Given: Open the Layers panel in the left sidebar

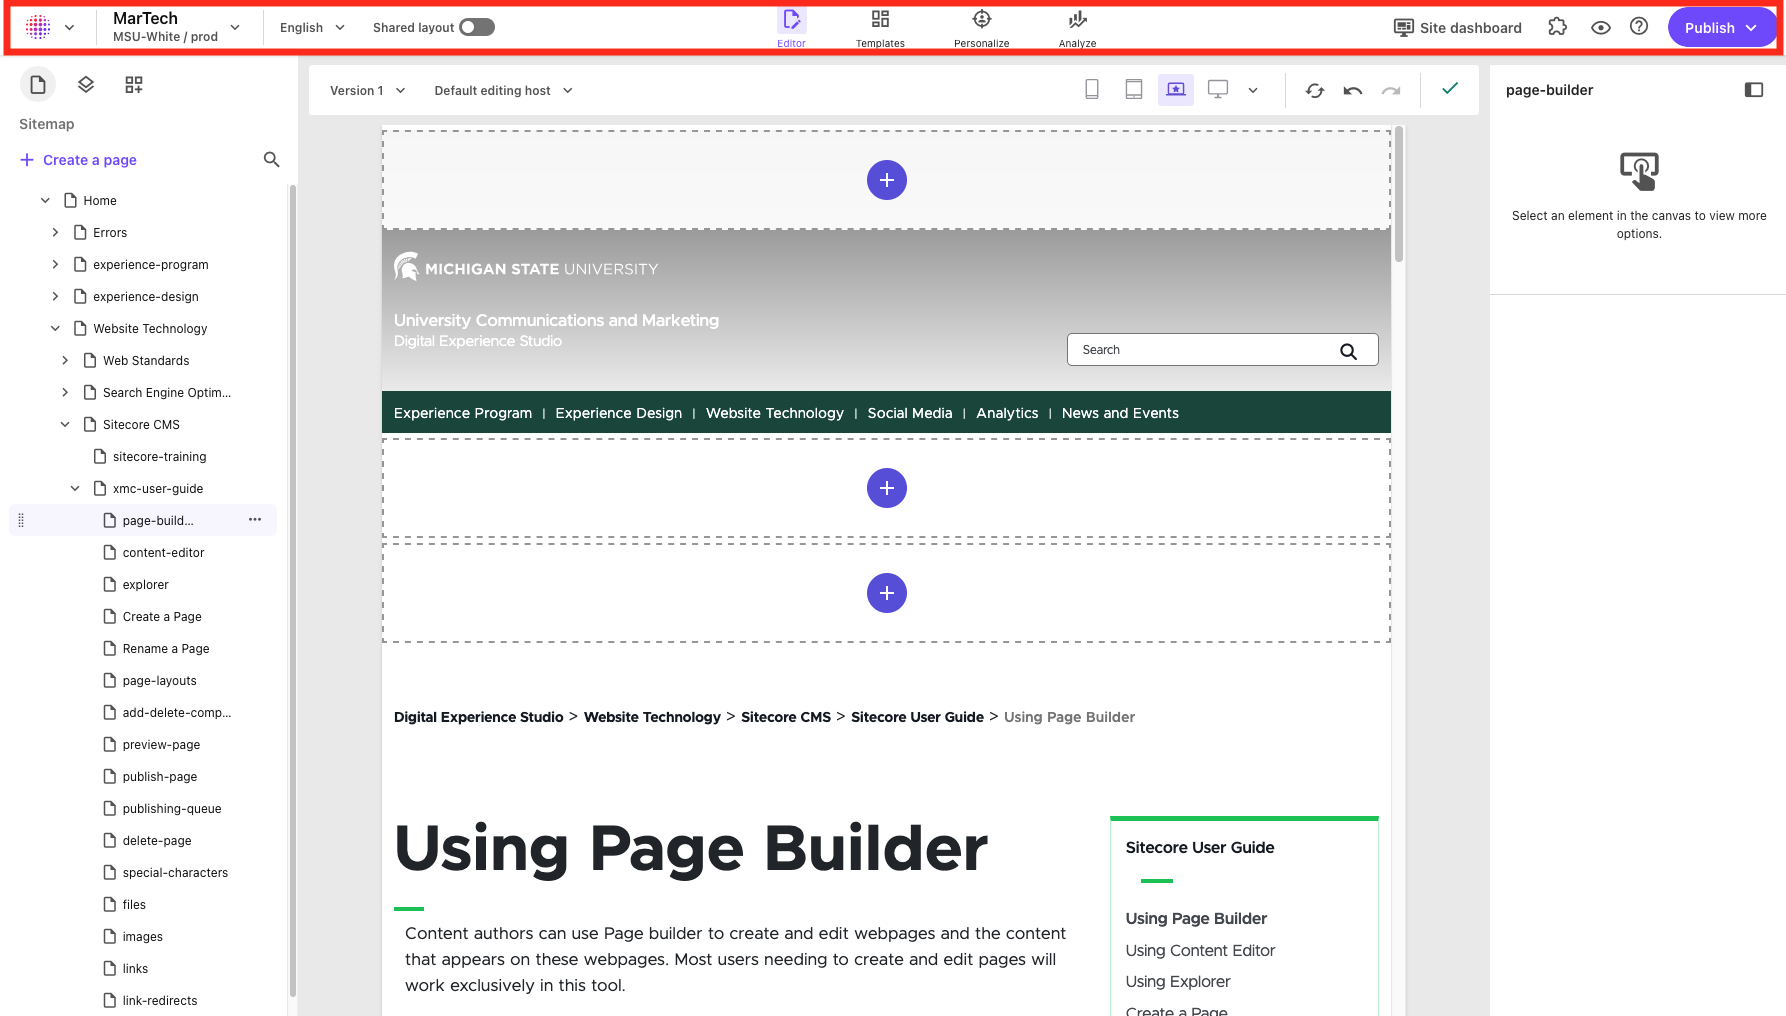Looking at the screenshot, I should [x=85, y=84].
